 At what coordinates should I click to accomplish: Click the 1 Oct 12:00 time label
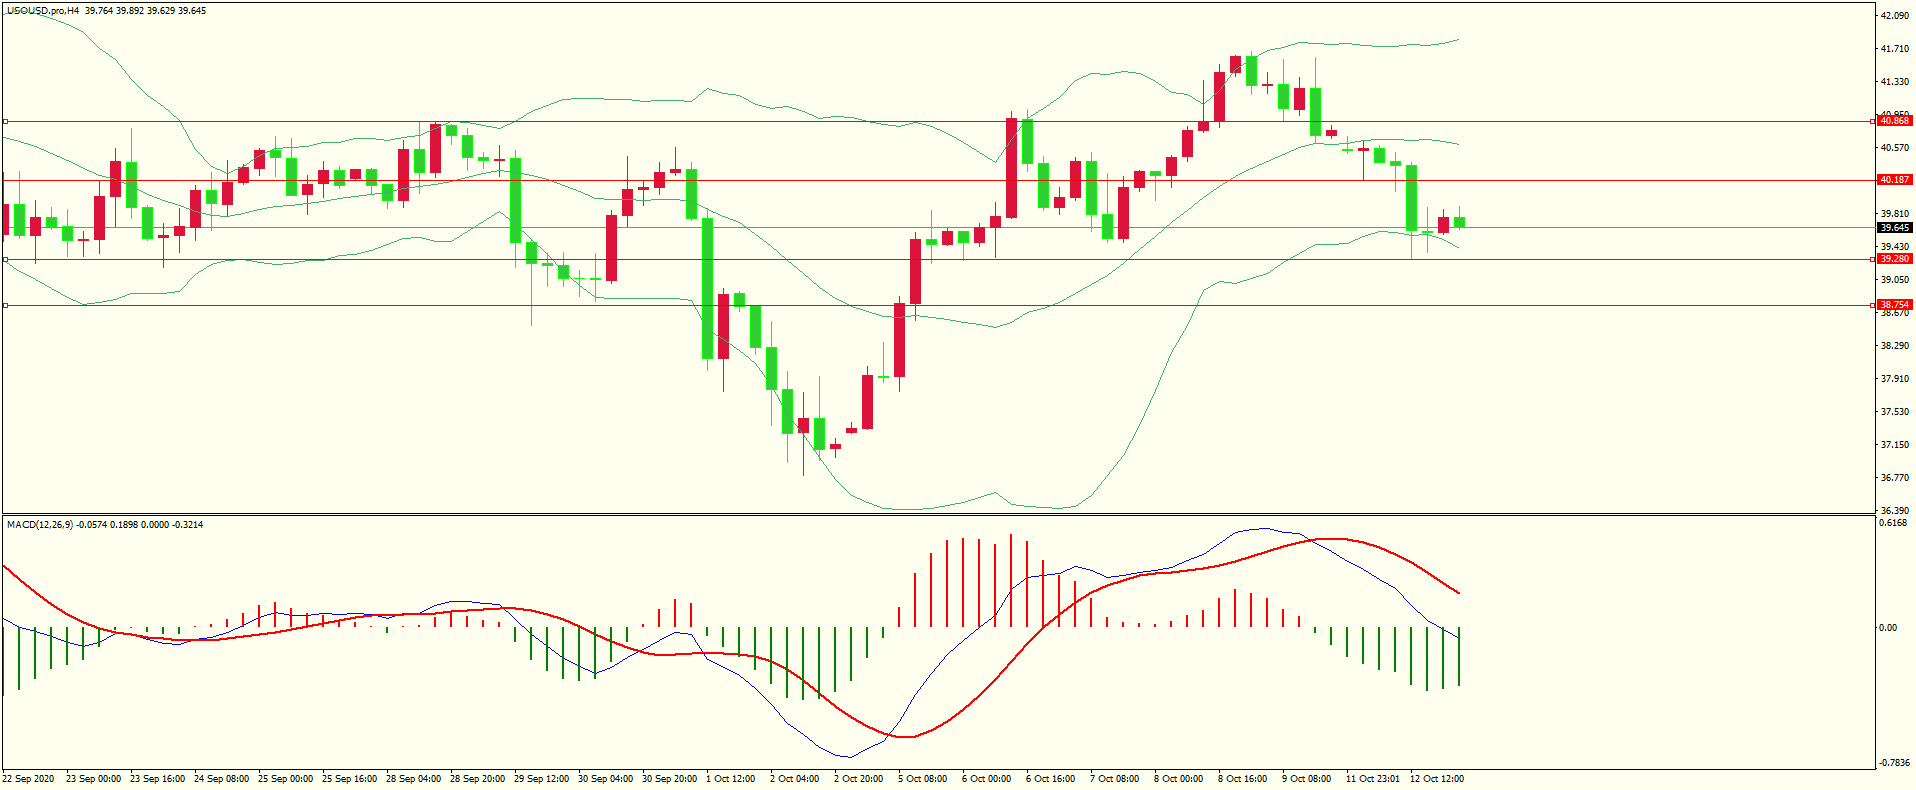731,779
